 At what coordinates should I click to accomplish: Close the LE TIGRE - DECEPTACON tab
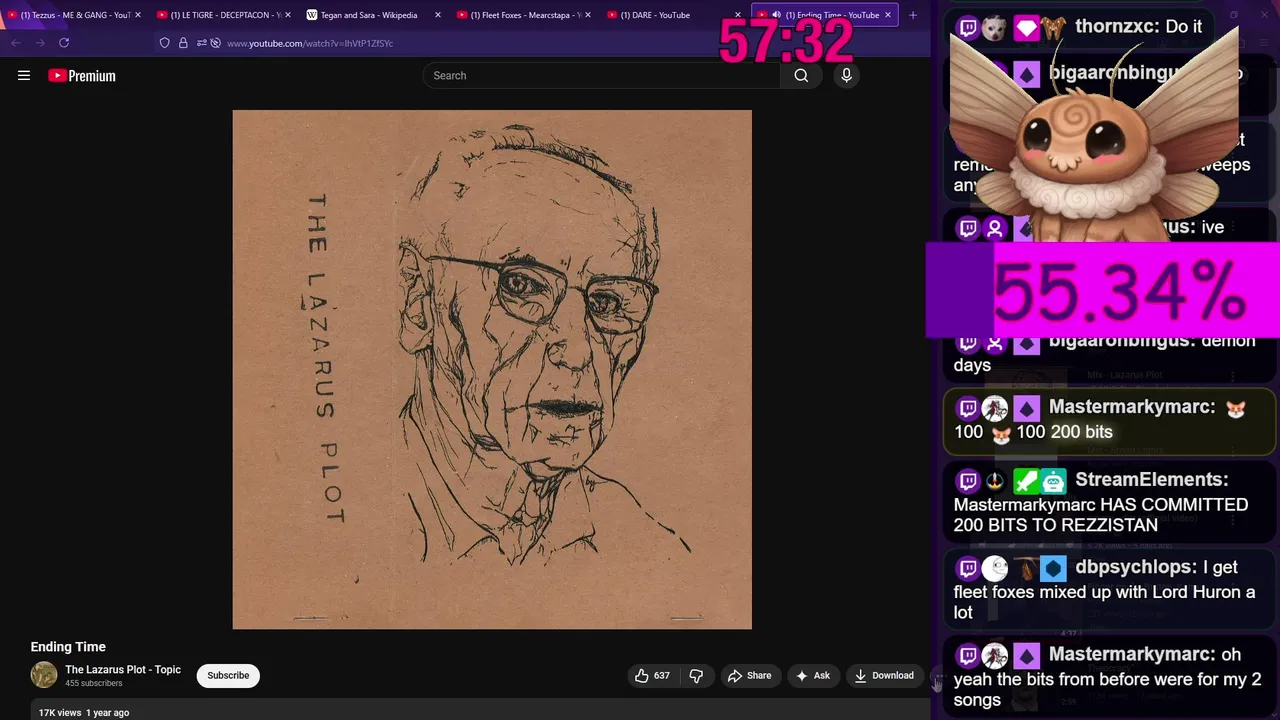pos(288,15)
